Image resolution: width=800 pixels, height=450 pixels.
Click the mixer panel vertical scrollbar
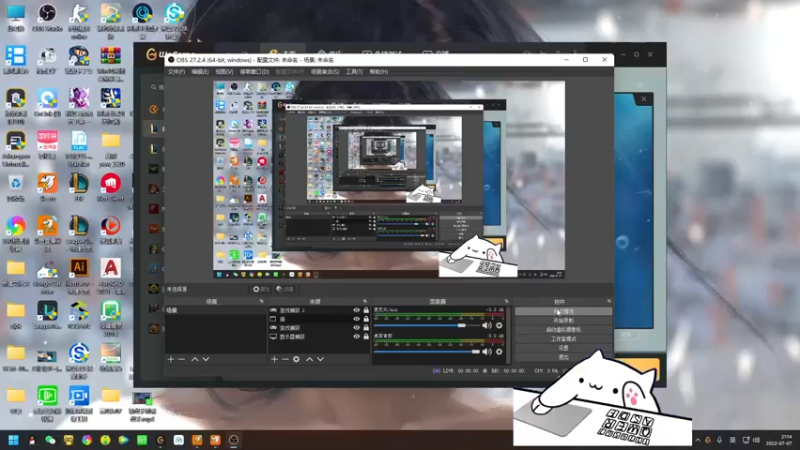(x=508, y=334)
